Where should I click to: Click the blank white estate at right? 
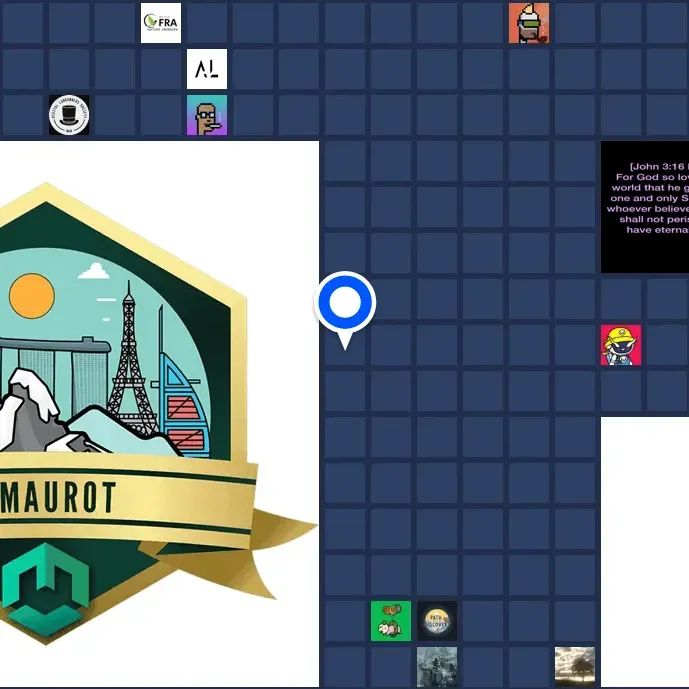pos(645,550)
